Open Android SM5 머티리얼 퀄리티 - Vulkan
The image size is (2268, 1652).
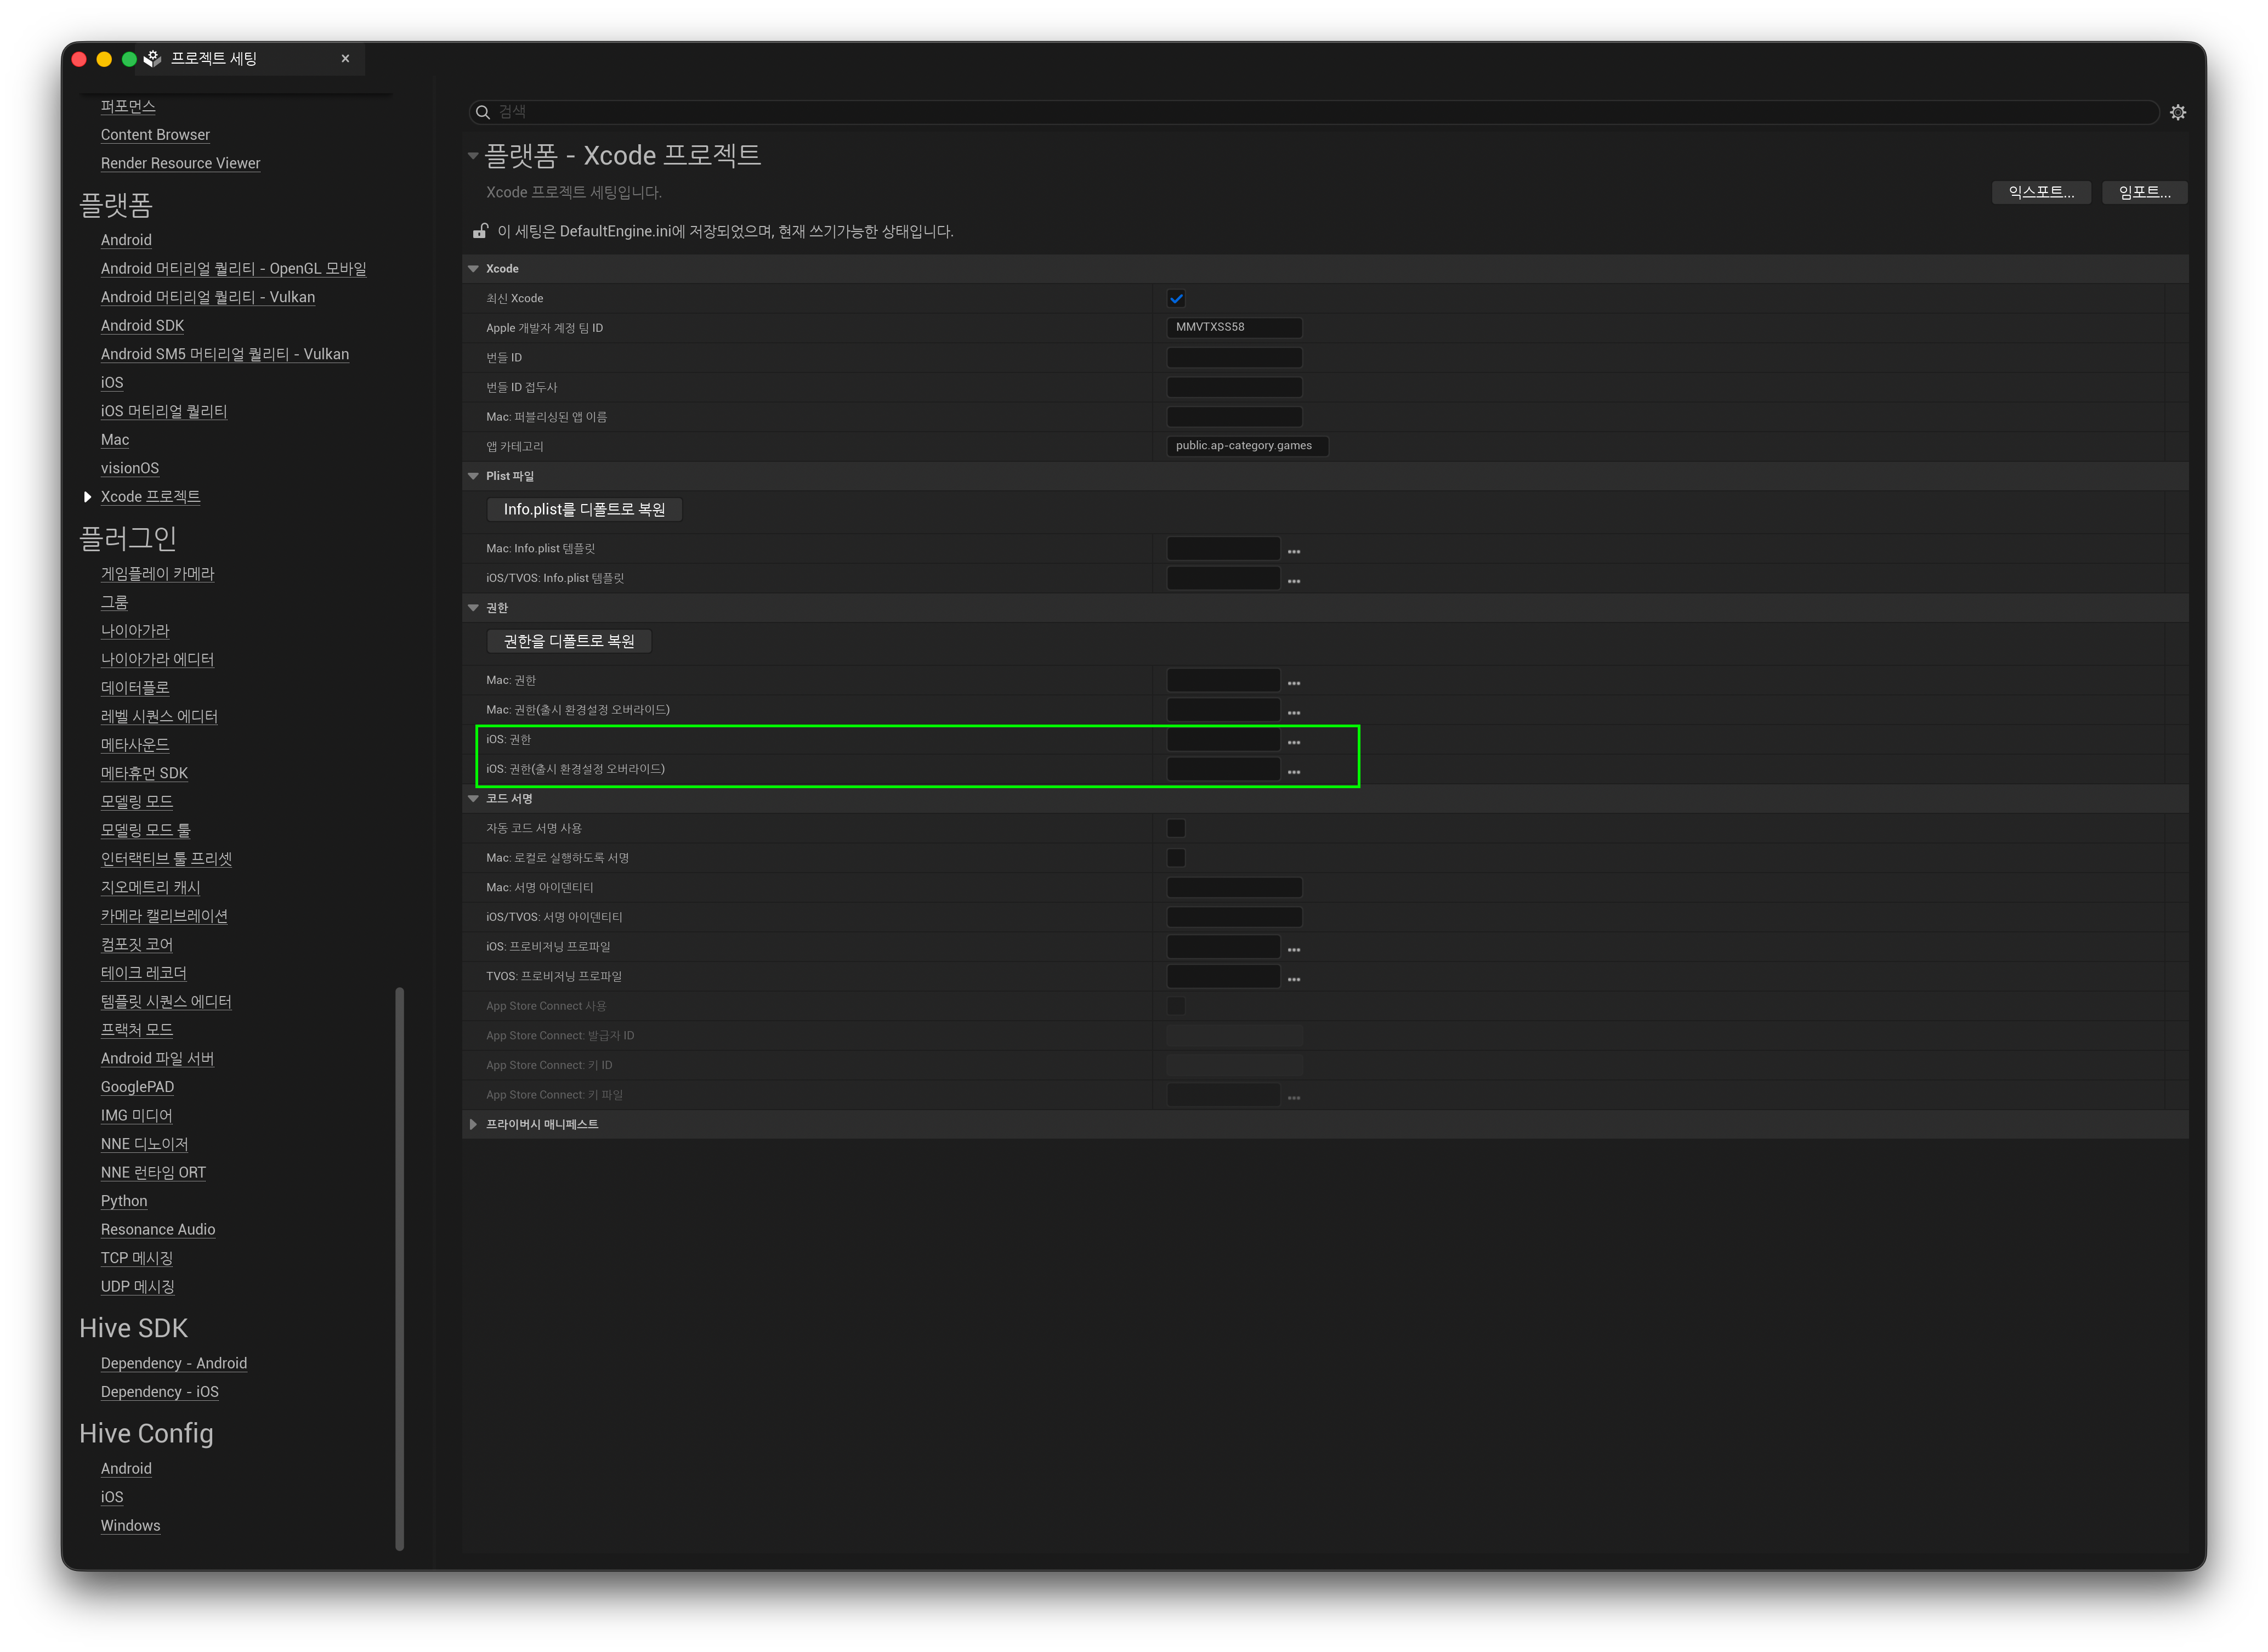224,354
